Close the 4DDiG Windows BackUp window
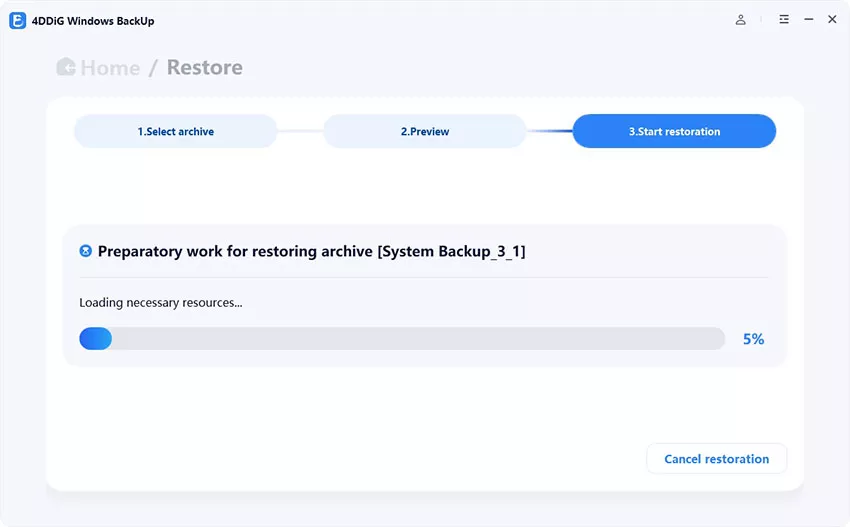This screenshot has width=850, height=527. [x=832, y=20]
